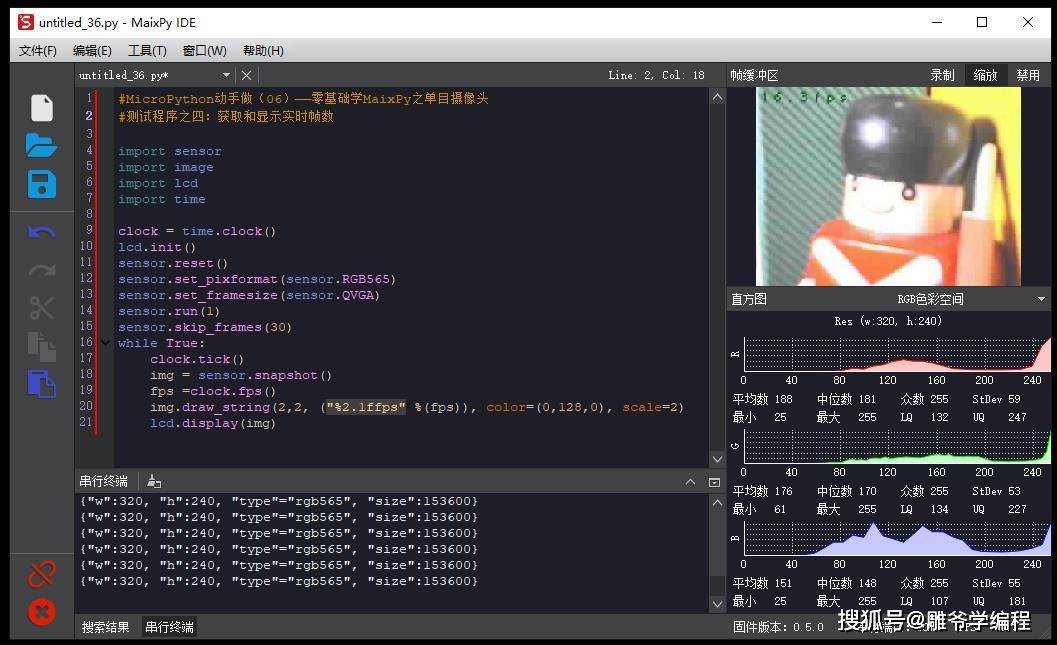1057x645 pixels.
Task: Close the untitled_36.py editor tab
Action: (246, 74)
